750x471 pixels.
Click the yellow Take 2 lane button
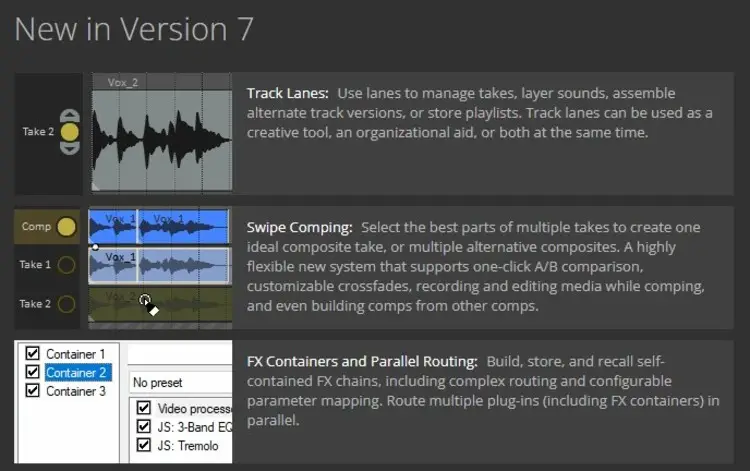(69, 132)
